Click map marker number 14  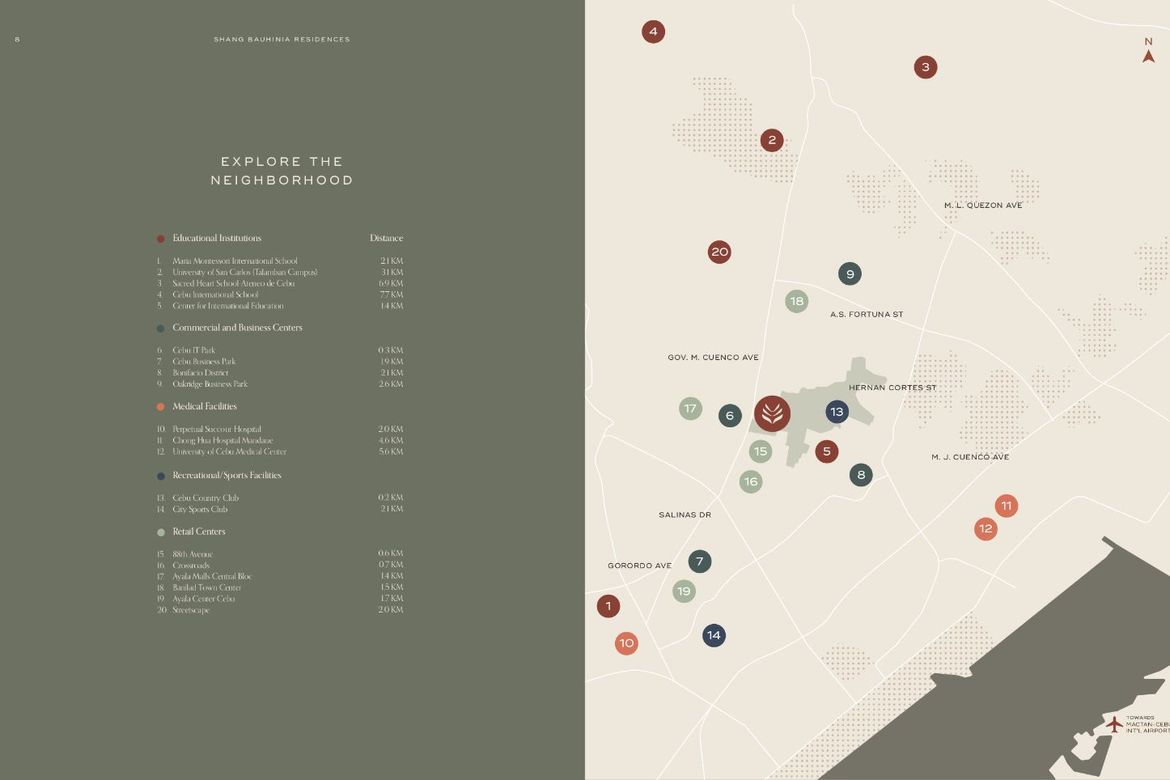[713, 635]
